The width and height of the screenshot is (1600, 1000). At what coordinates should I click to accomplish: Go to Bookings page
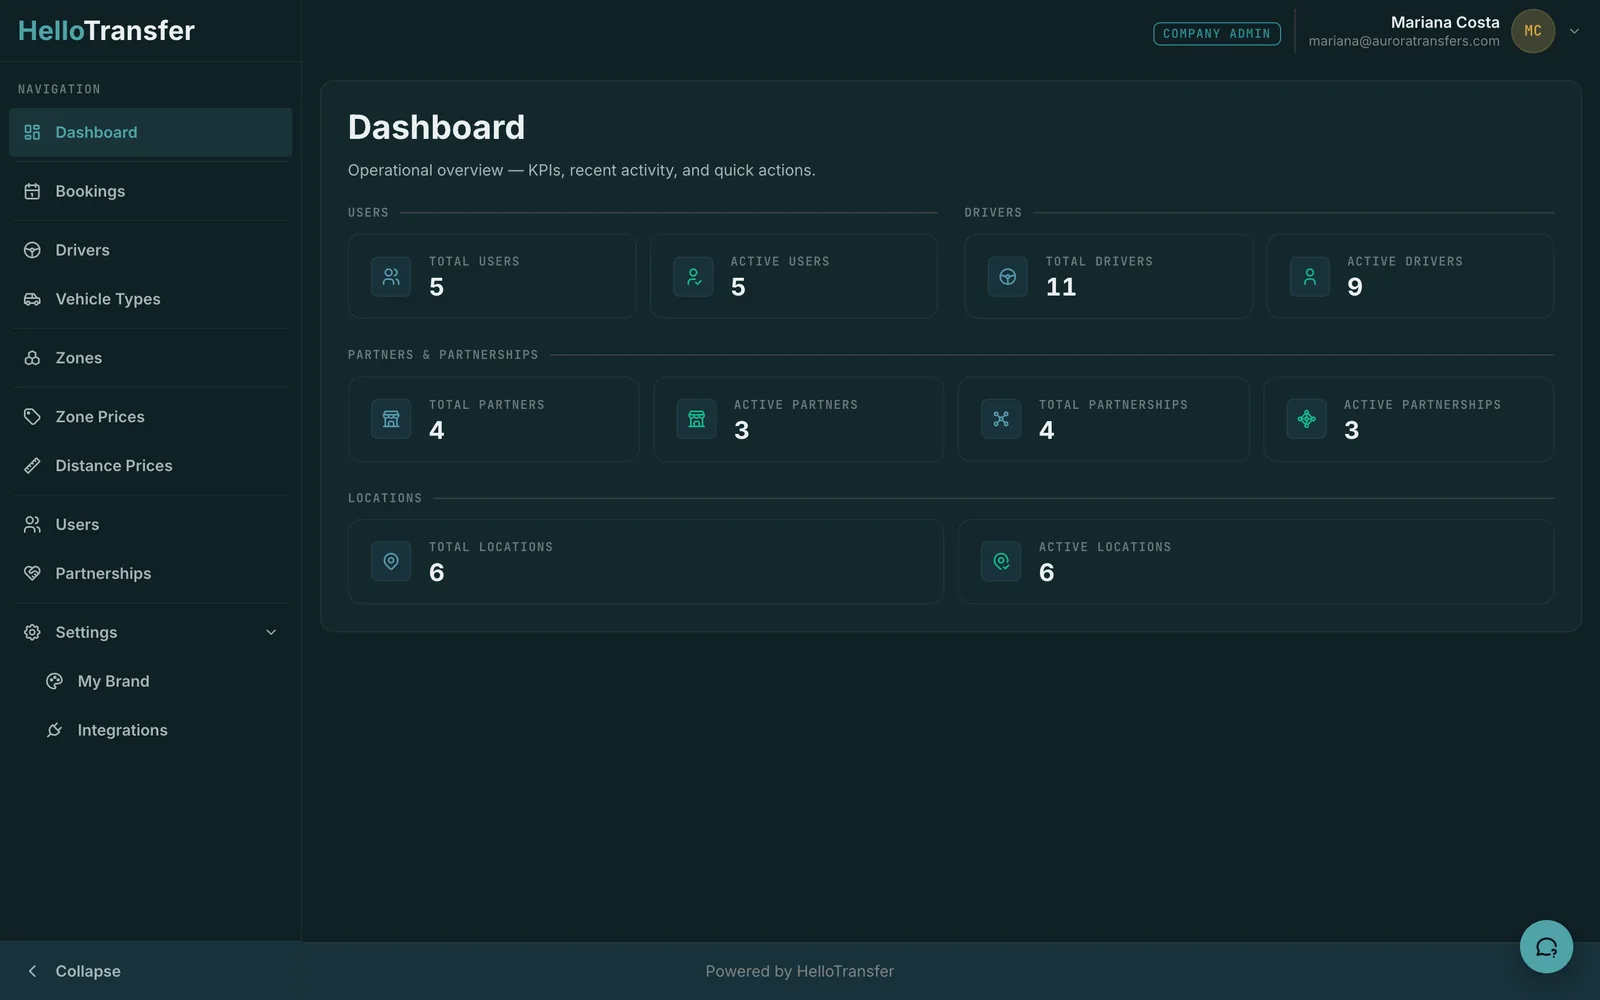(150, 191)
